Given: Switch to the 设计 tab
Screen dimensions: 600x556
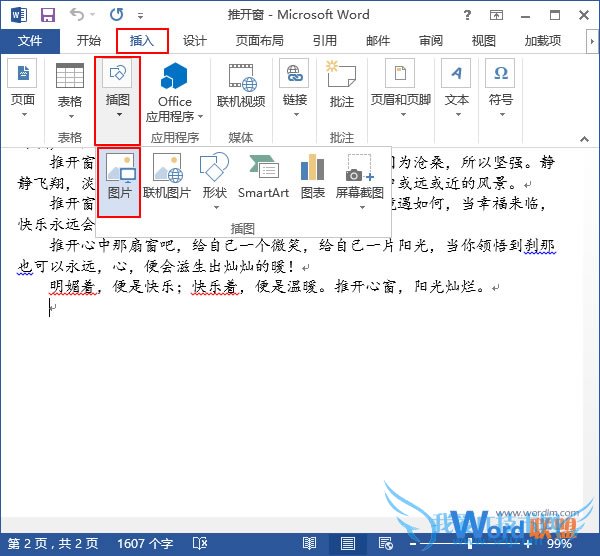Looking at the screenshot, I should 195,41.
